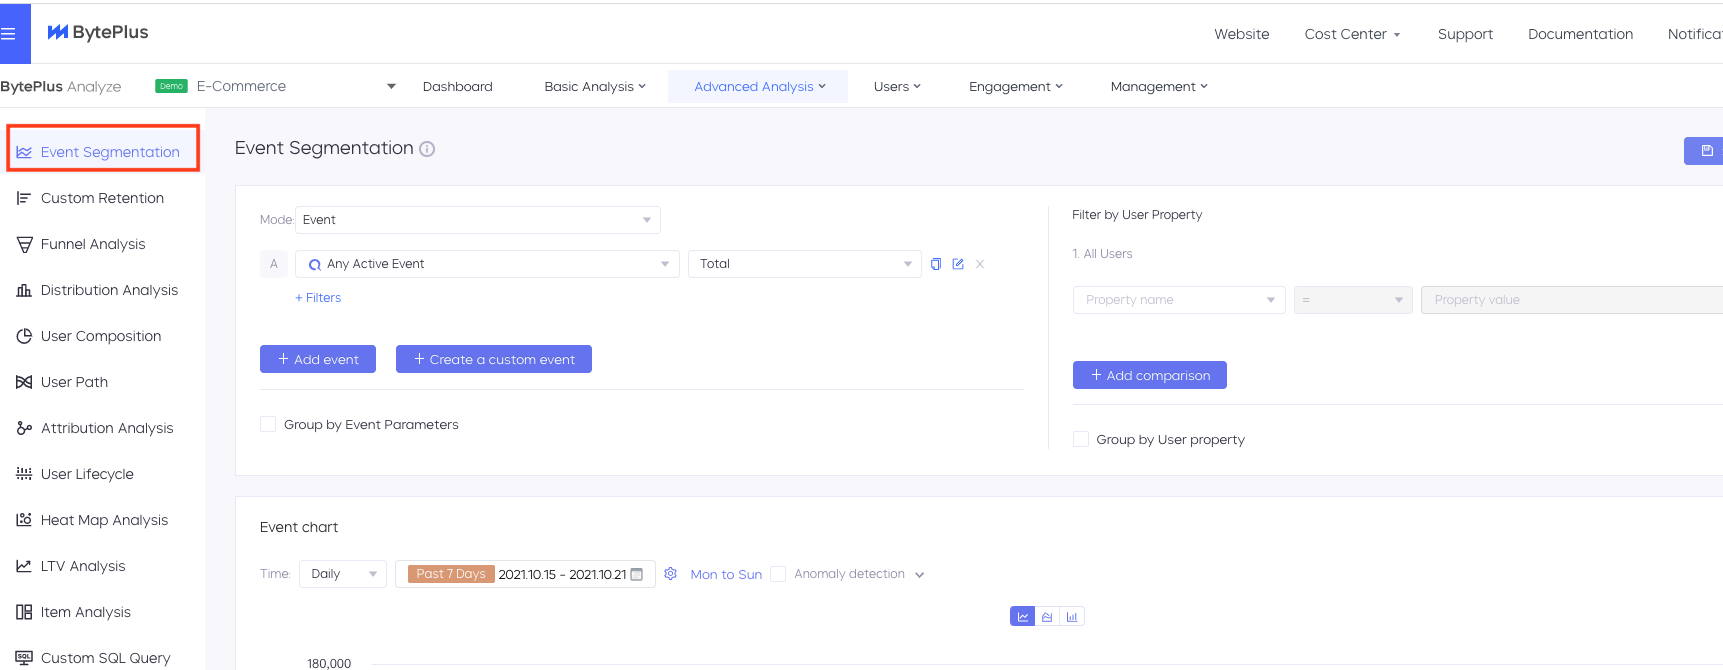The width and height of the screenshot is (1723, 670).
Task: Open Funnel Analysis via its funnel icon
Action: [x=24, y=244]
